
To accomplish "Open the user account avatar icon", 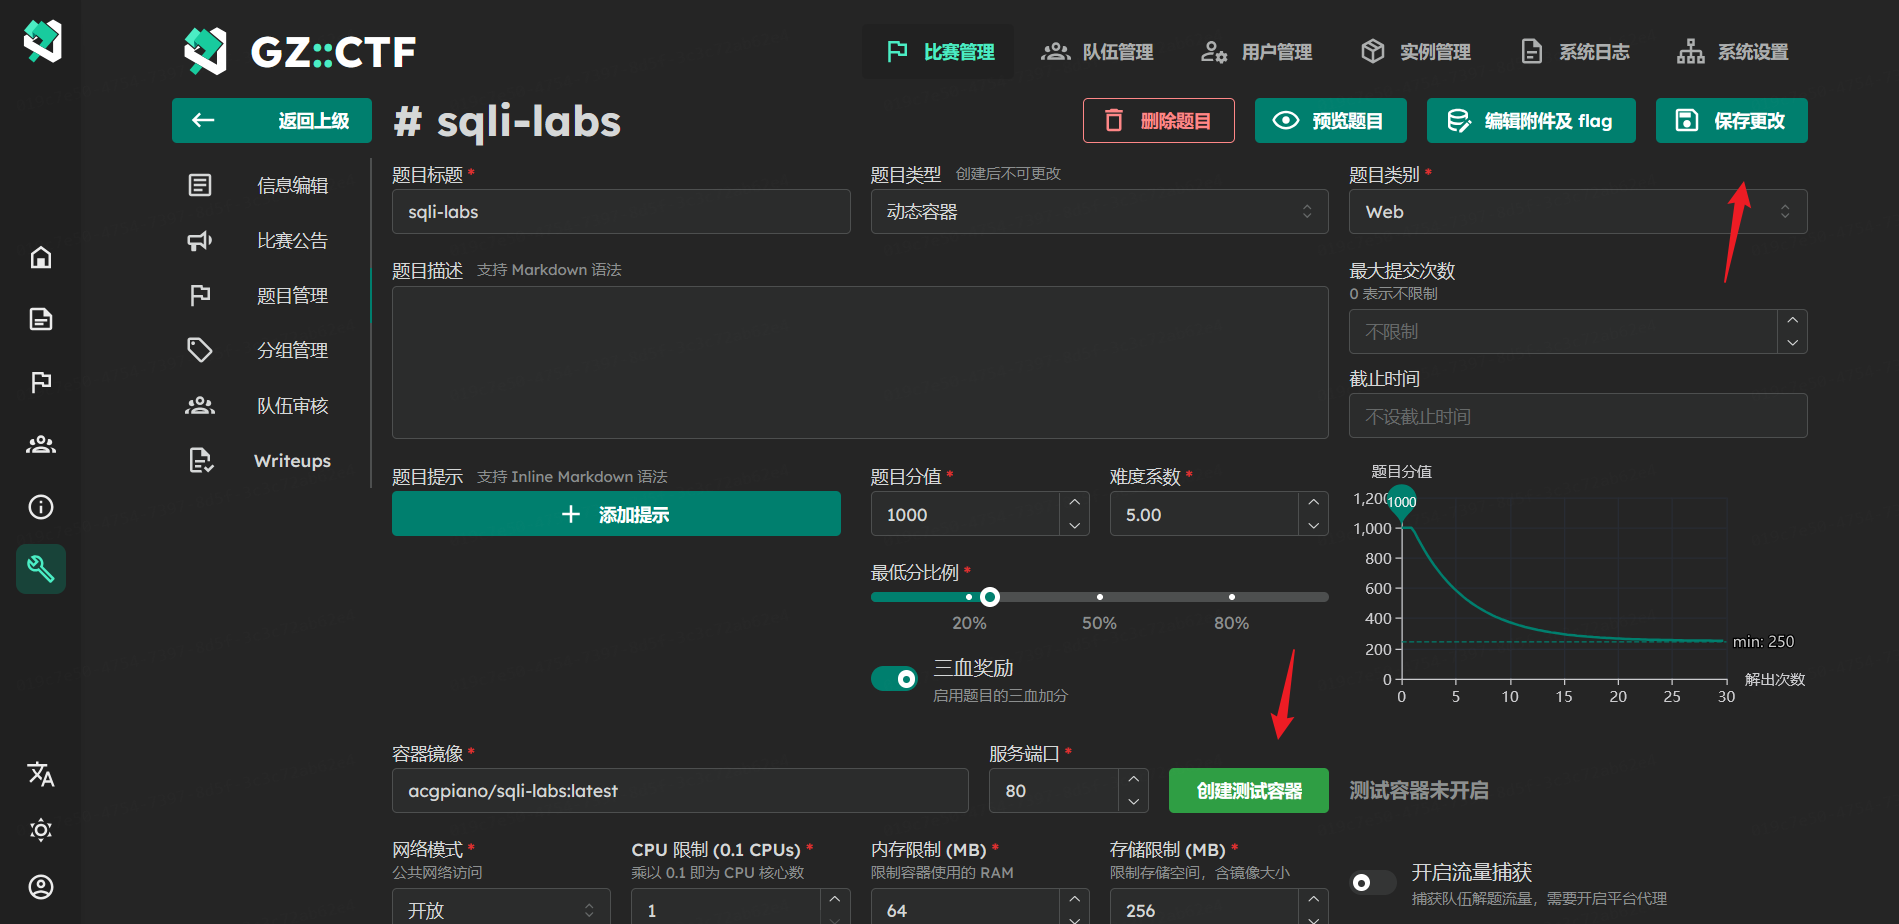I will pos(41,887).
